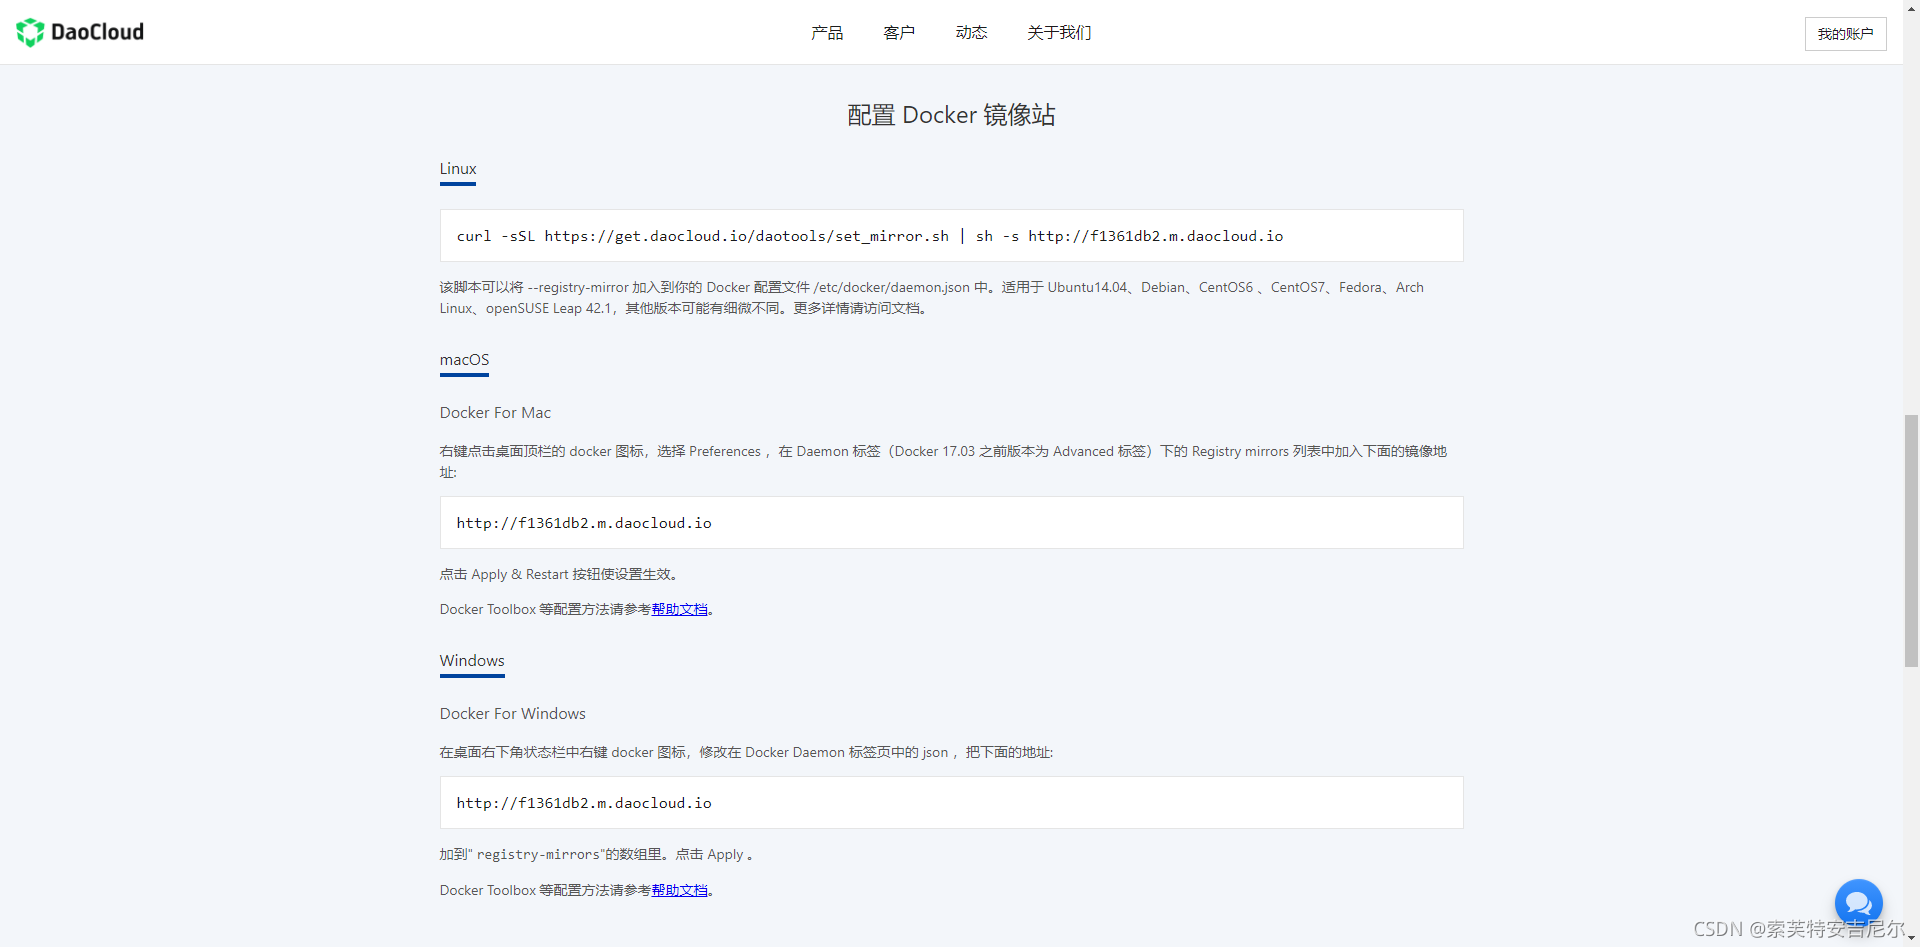Image resolution: width=1920 pixels, height=947 pixels.
Task: Select the macOS section heading
Action: (464, 360)
